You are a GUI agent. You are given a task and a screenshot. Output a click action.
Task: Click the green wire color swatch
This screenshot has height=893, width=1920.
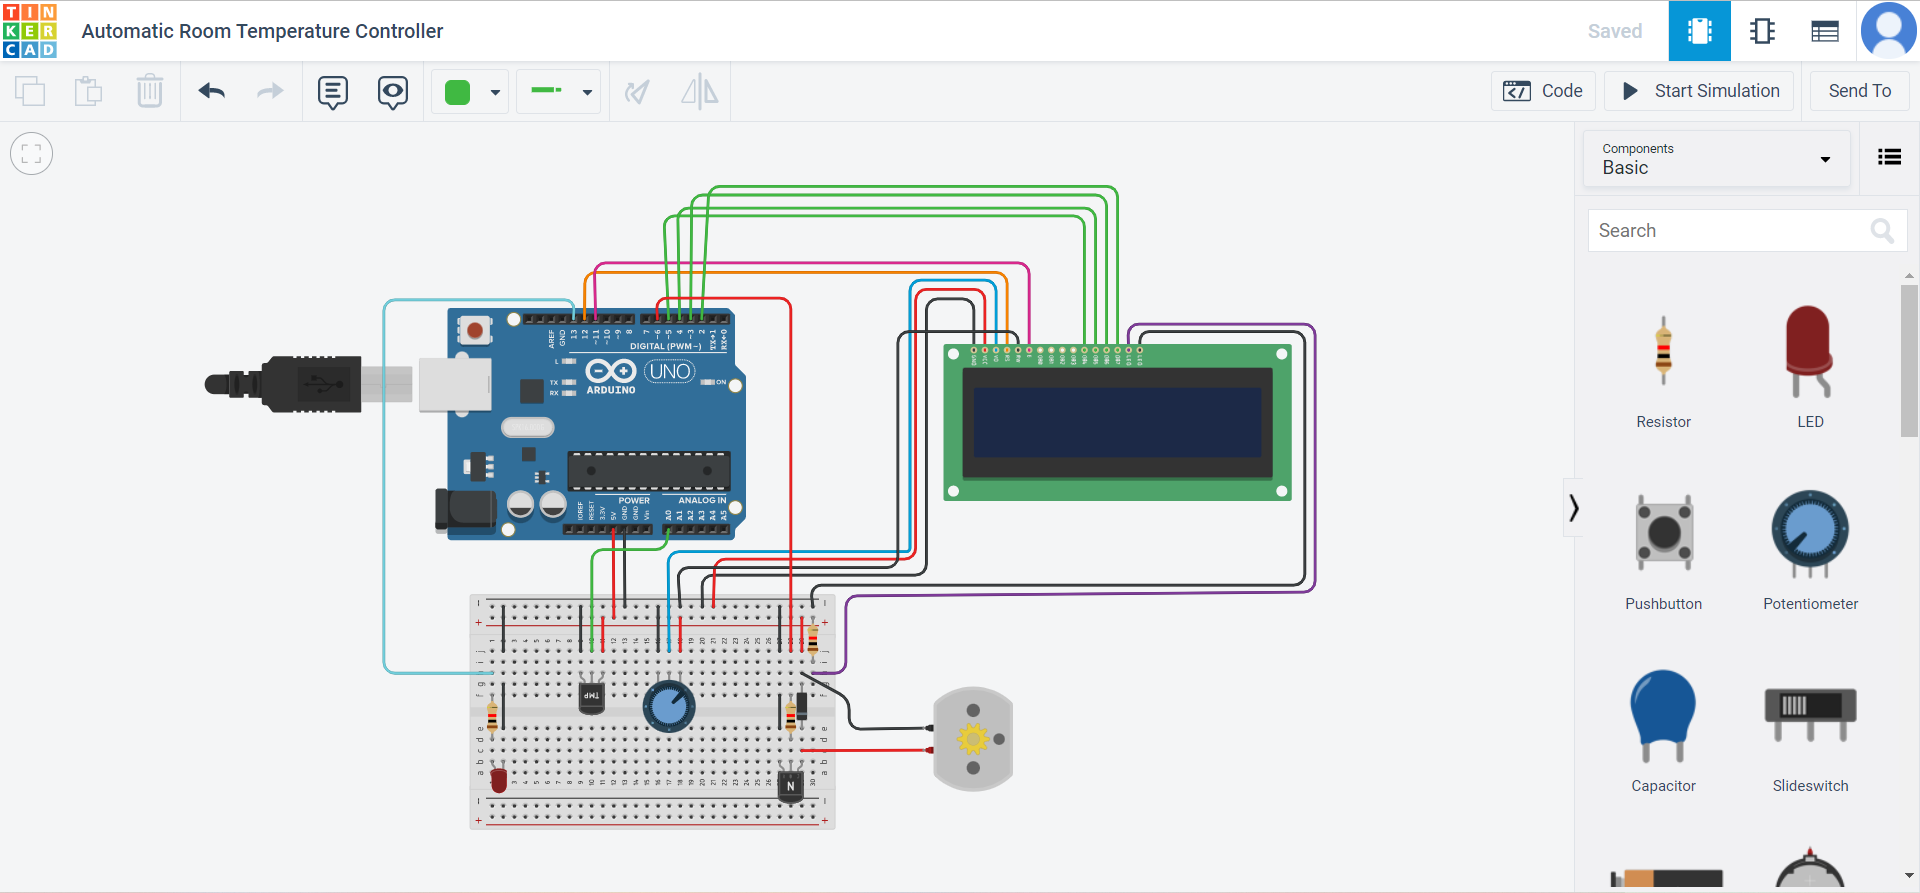coord(458,92)
